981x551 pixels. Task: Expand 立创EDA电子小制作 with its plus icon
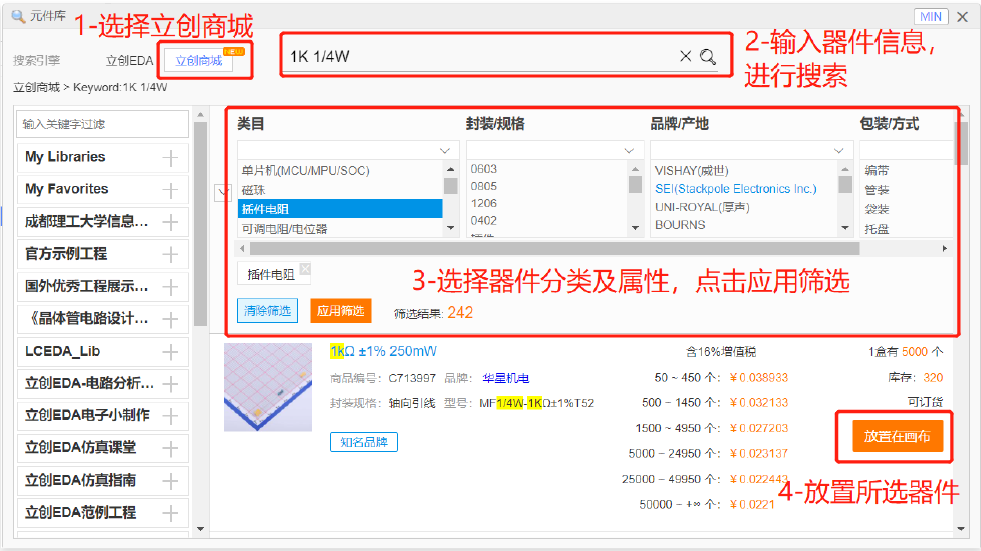(x=170, y=417)
